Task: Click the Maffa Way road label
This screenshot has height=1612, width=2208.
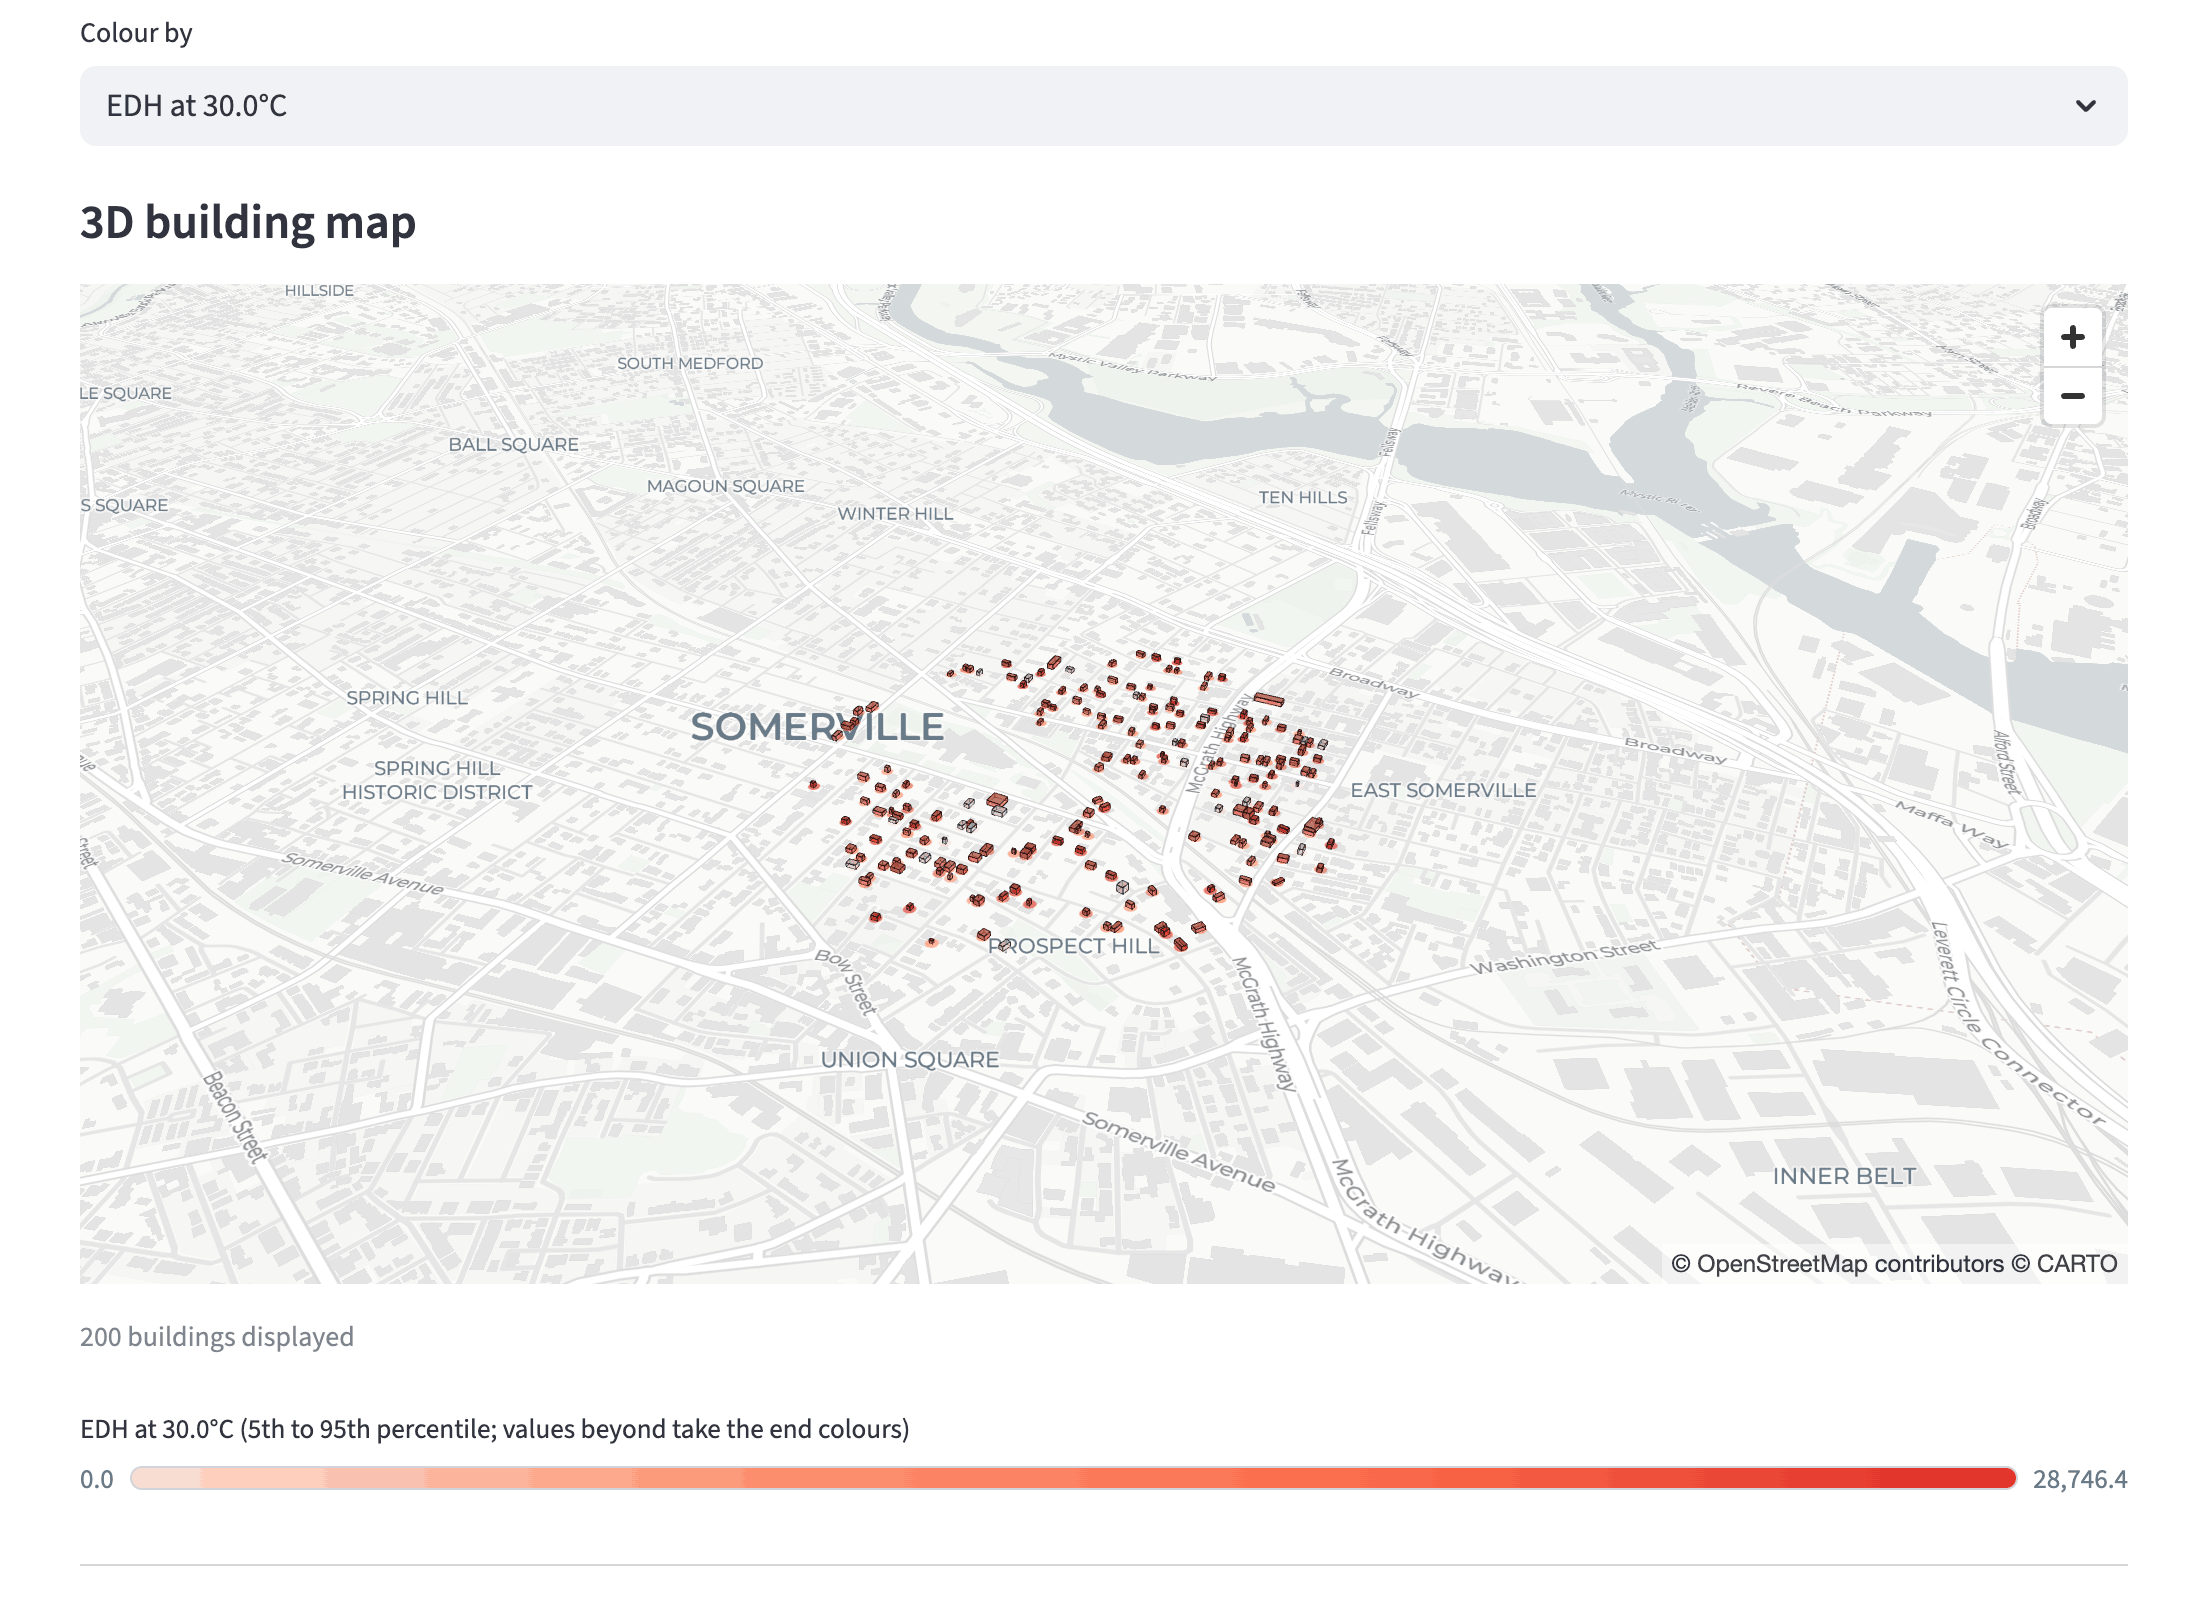Action: [1951, 825]
